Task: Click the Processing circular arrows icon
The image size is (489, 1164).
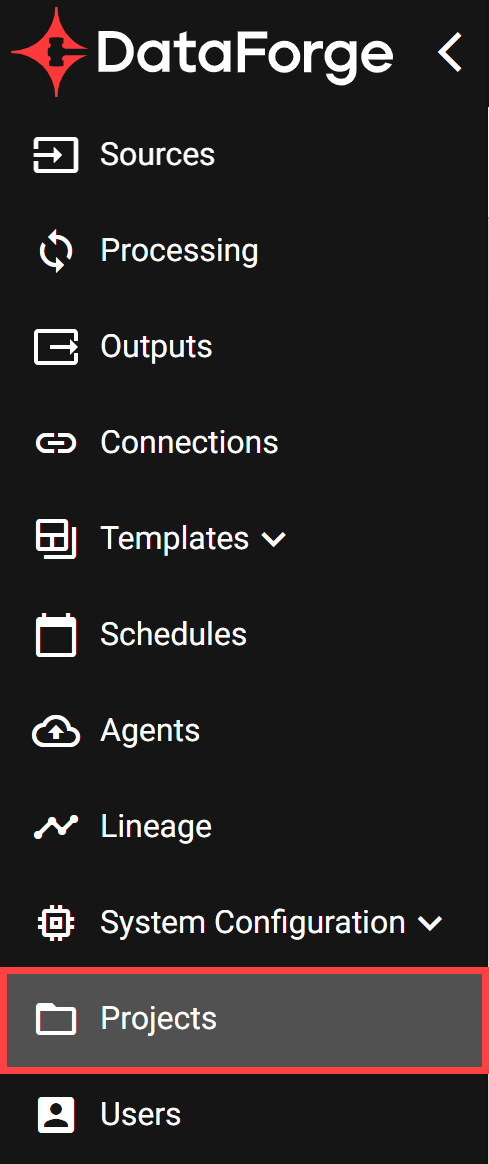Action: coord(56,251)
